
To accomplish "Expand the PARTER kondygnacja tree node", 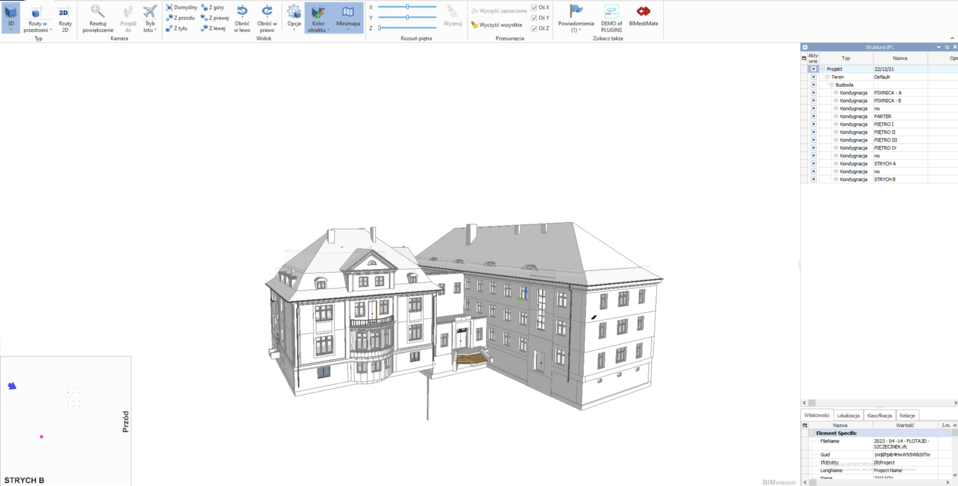I will (x=836, y=116).
